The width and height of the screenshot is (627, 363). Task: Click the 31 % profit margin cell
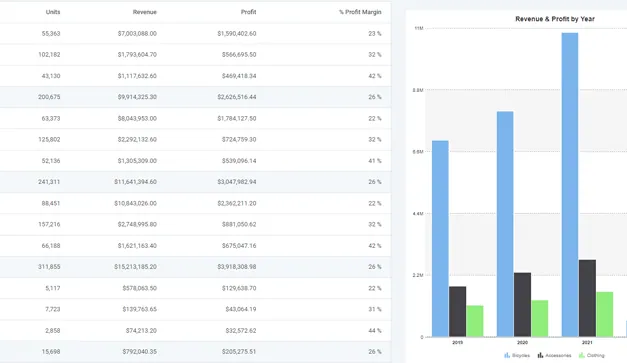(375, 309)
